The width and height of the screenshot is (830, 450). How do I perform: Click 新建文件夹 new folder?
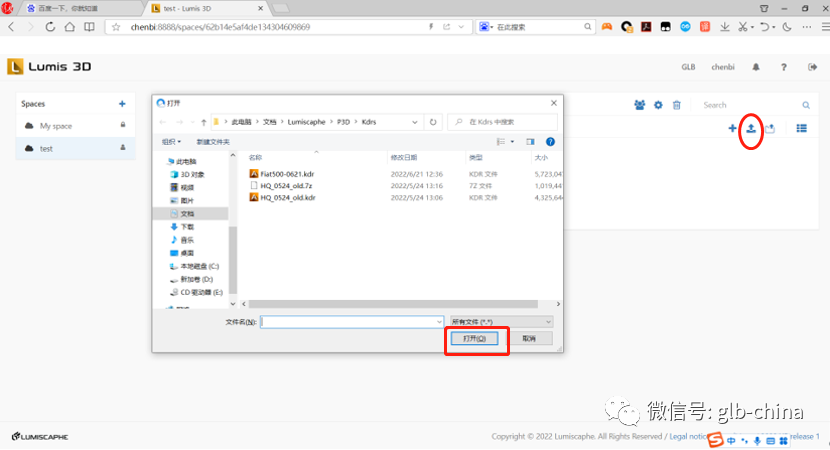[x=213, y=142]
